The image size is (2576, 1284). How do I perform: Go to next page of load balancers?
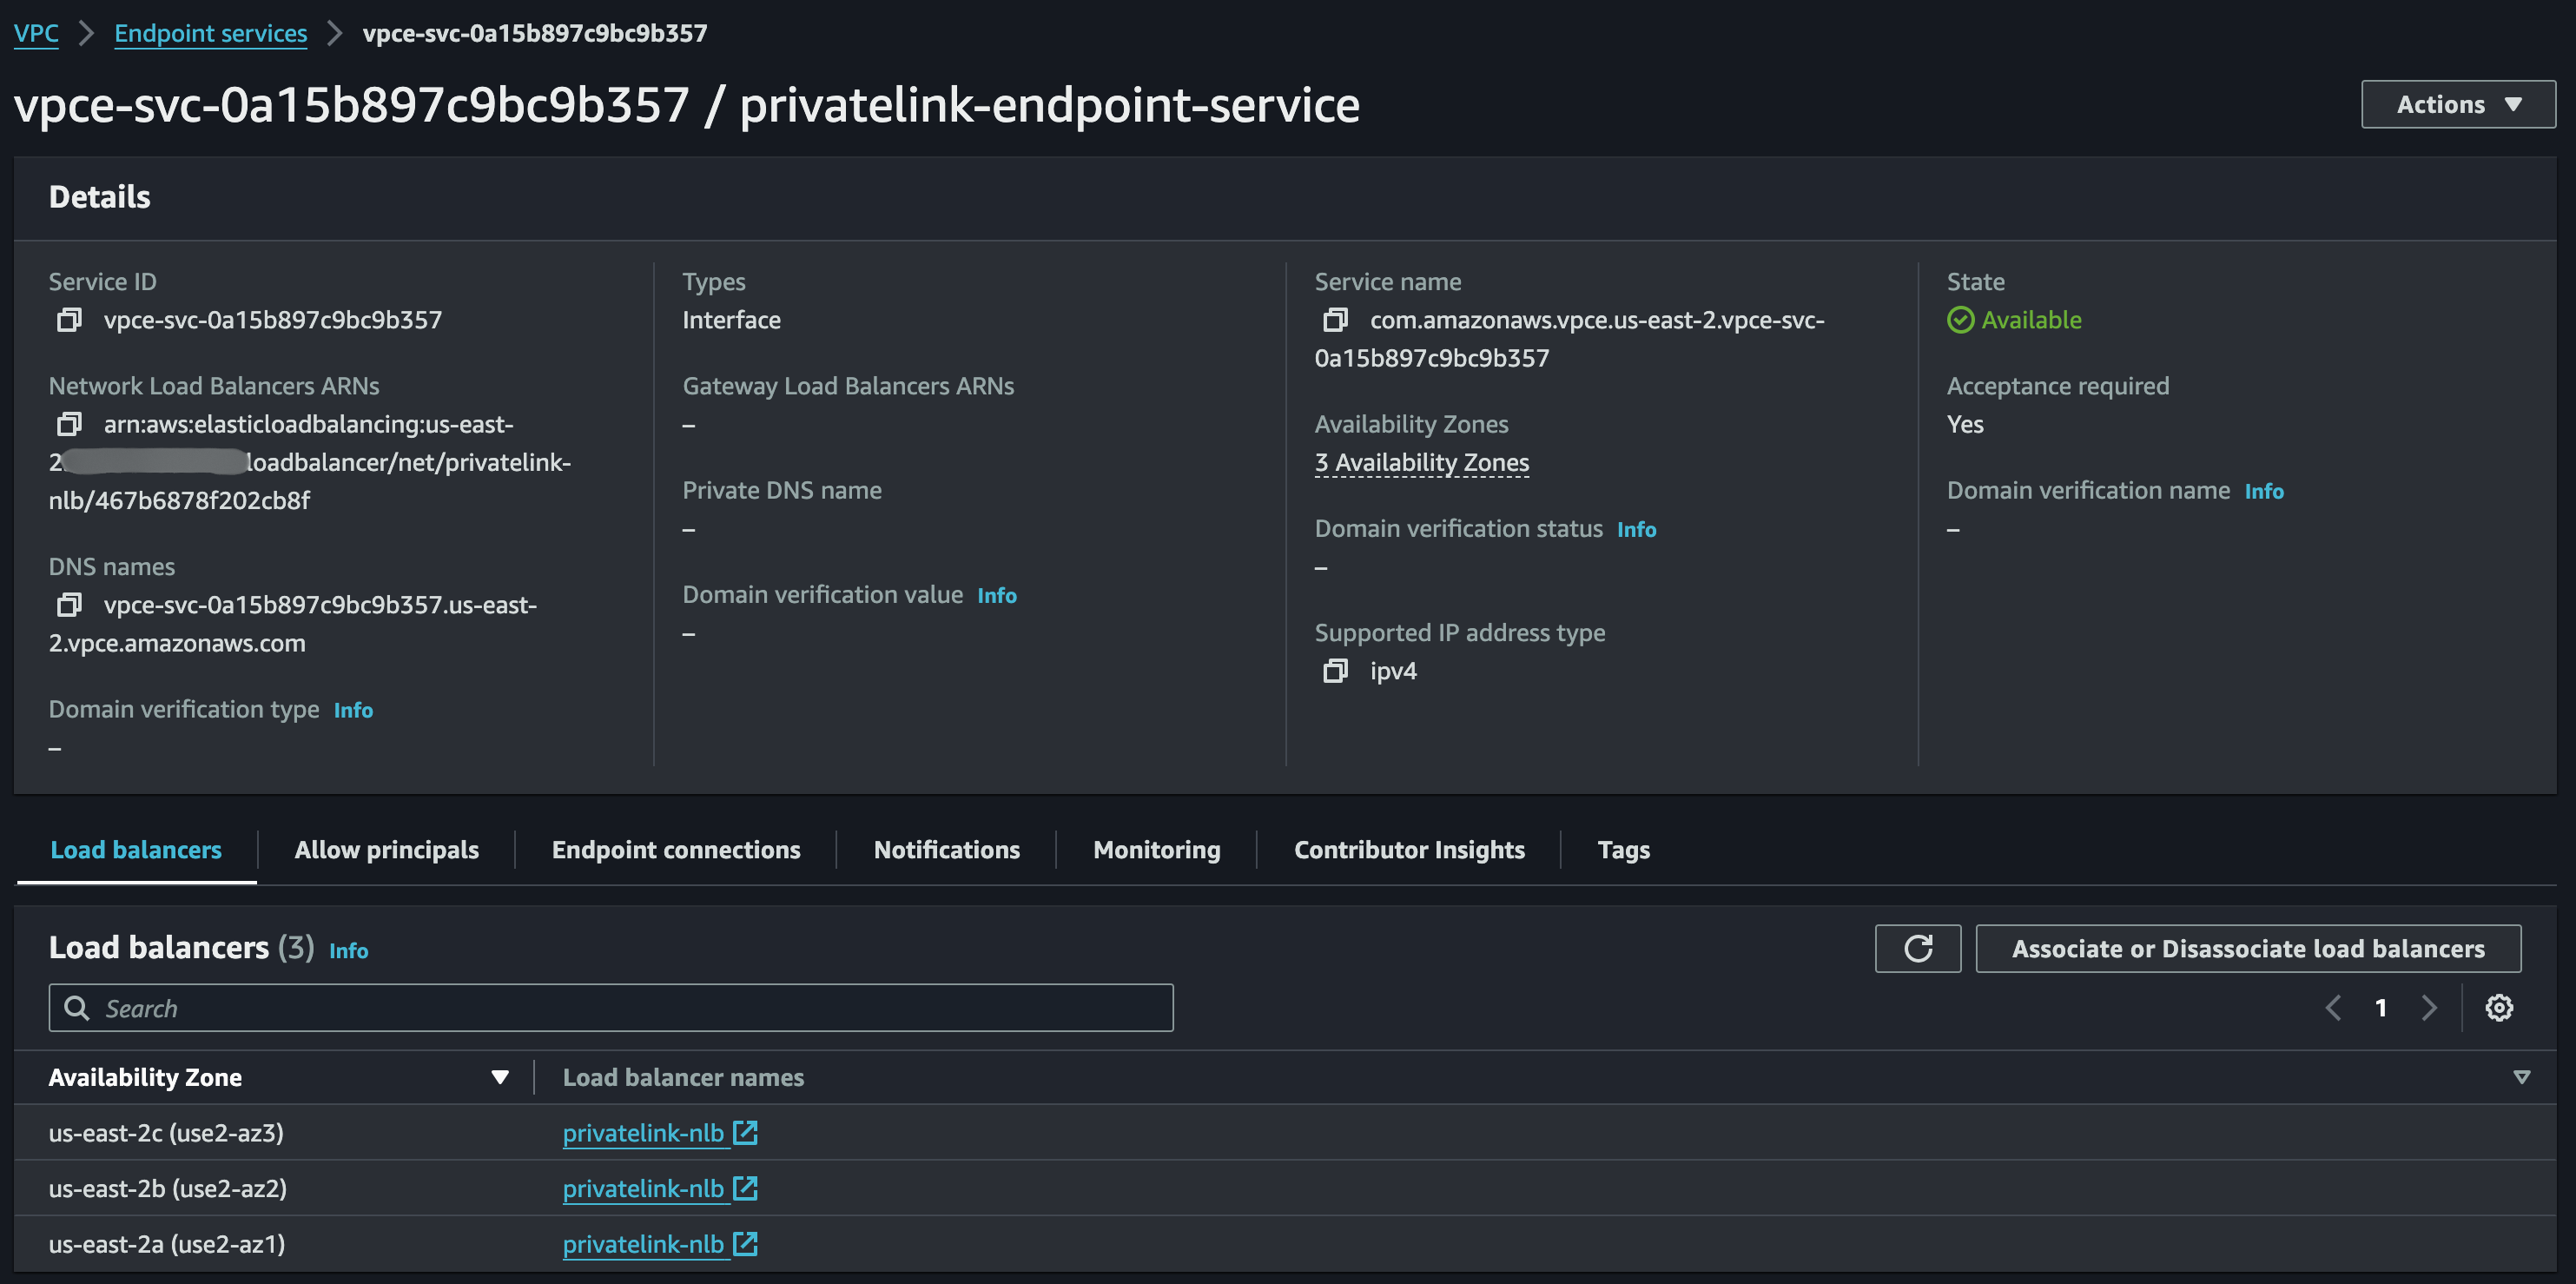(x=2429, y=1008)
